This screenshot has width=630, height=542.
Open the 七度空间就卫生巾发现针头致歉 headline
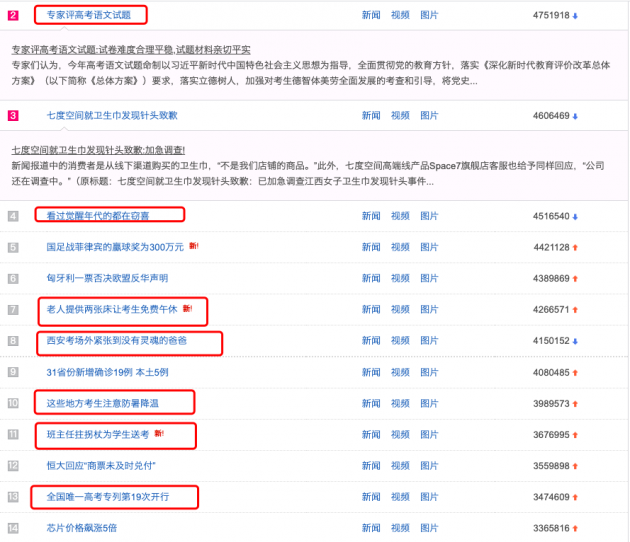click(x=112, y=116)
